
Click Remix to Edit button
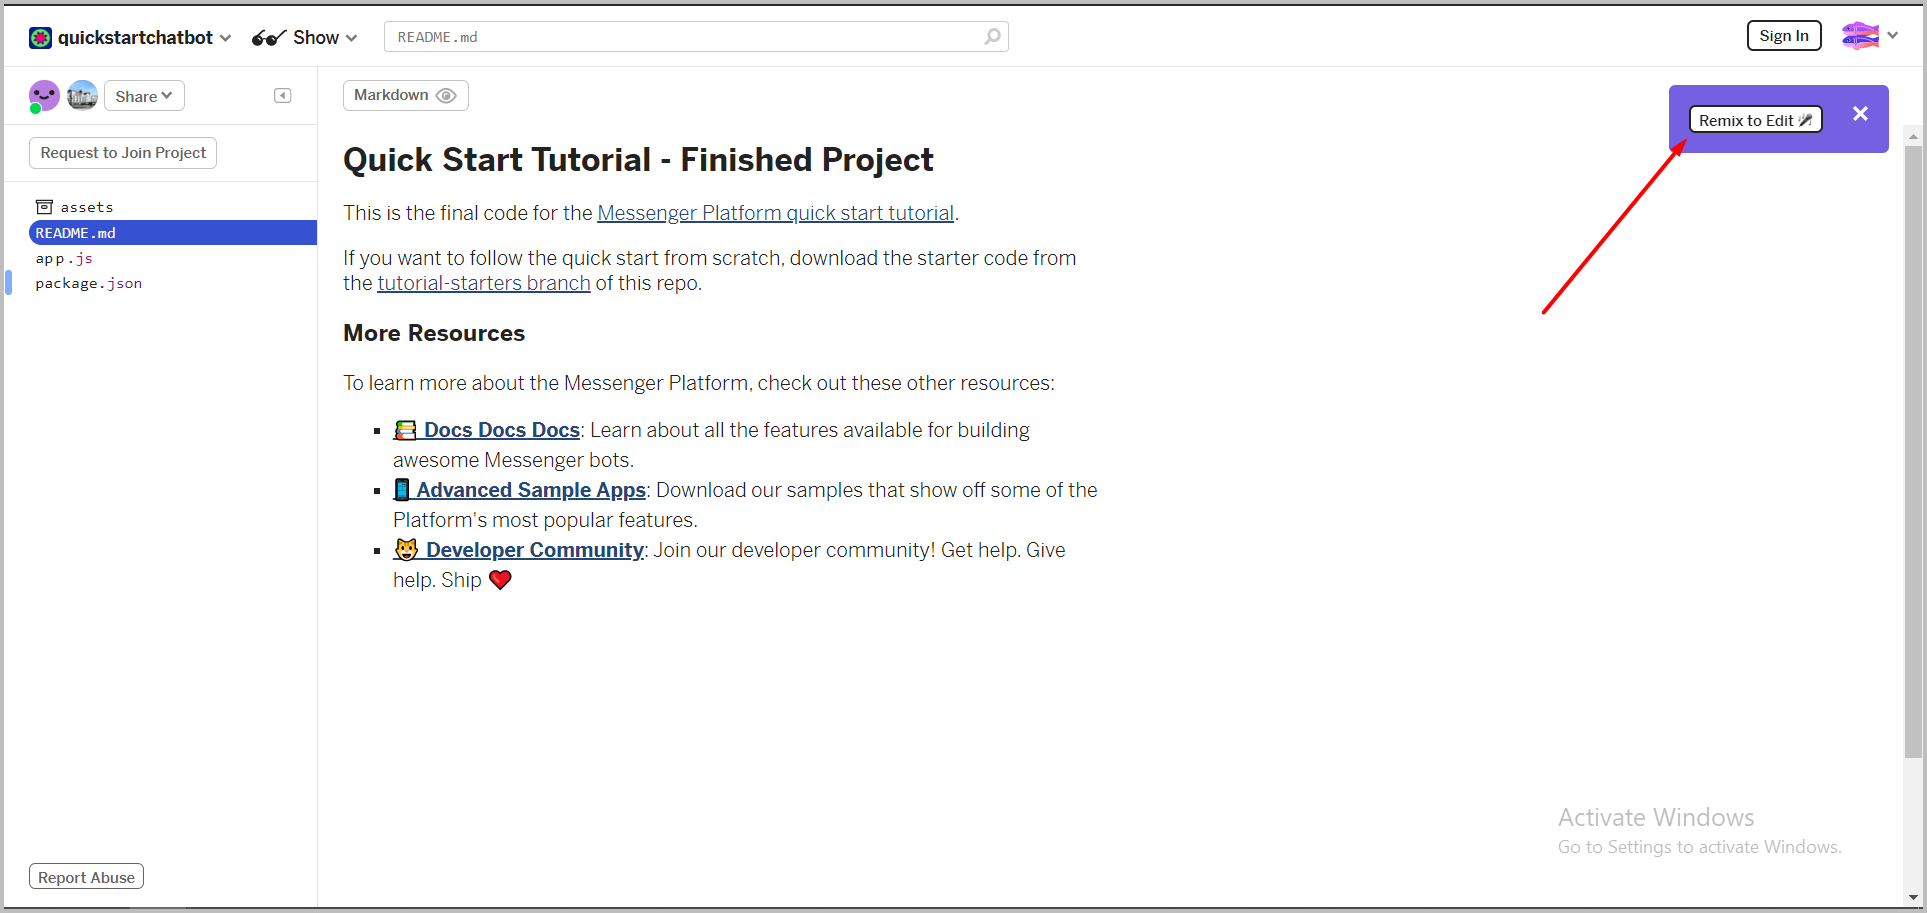coord(1755,120)
